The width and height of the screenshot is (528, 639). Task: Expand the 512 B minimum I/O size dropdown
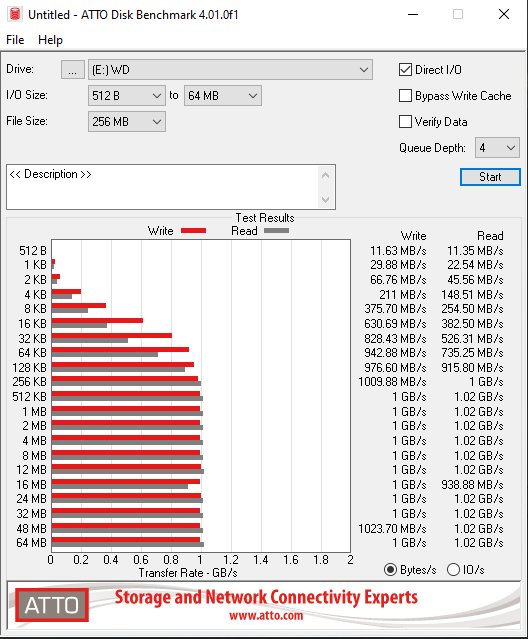click(x=127, y=96)
